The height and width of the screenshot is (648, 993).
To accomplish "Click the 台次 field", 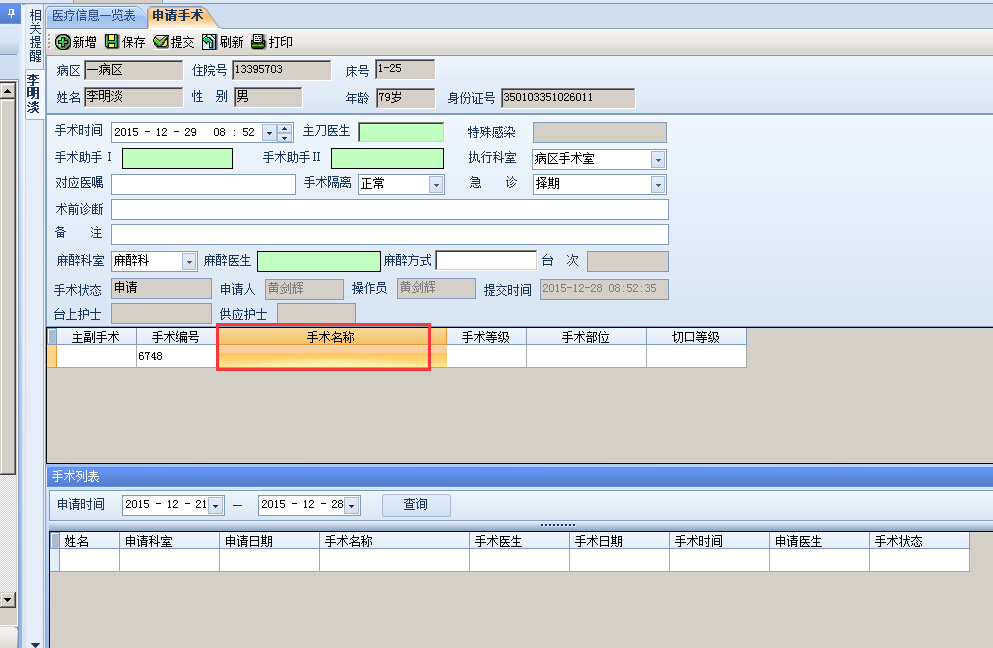I will pos(628,261).
